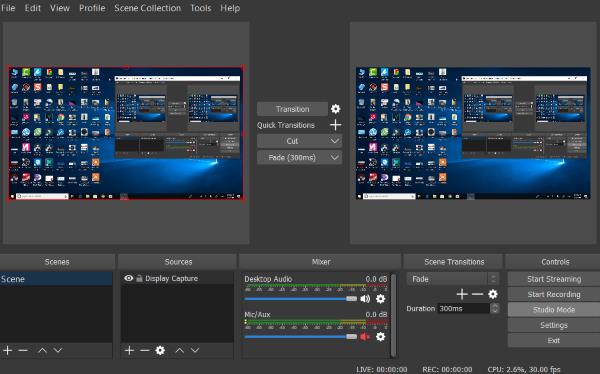Open transition properties gear beside Transition button
The image size is (600, 374).
[x=336, y=109]
